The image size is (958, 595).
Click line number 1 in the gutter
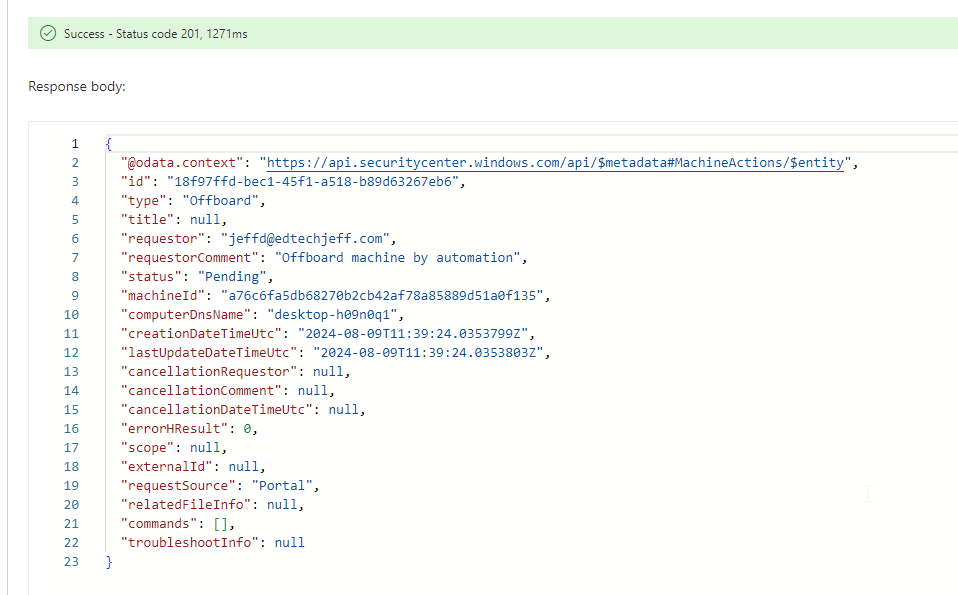[x=74, y=143]
